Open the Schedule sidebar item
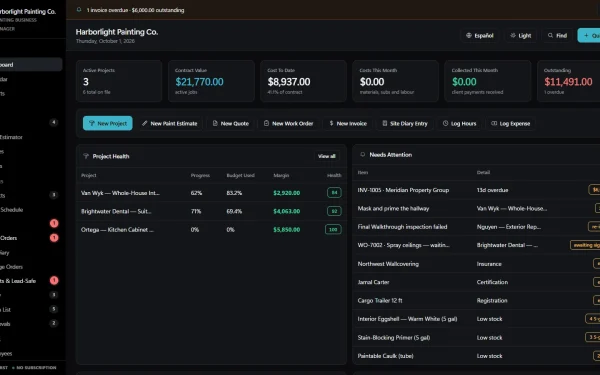The height and width of the screenshot is (375, 600). click(31, 210)
